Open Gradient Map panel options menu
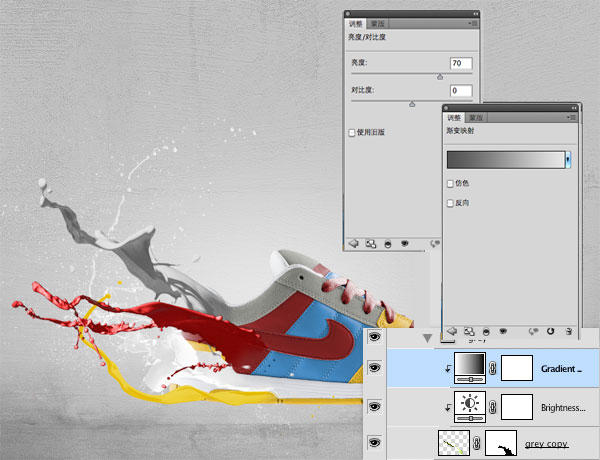 pos(572,117)
